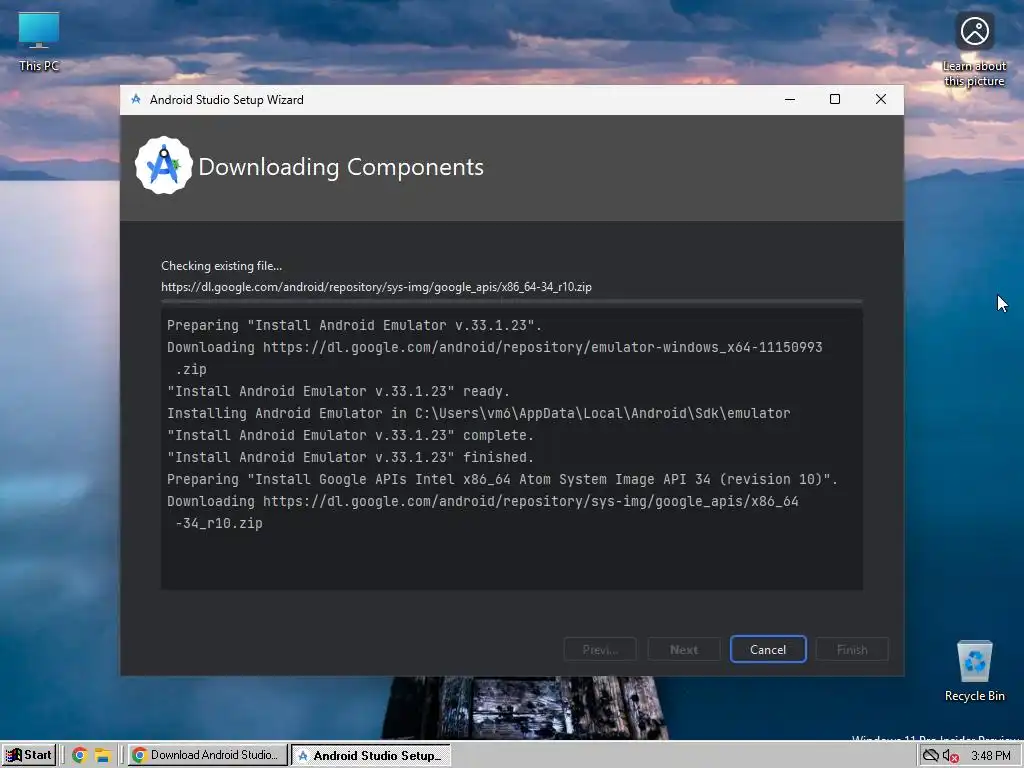The width and height of the screenshot is (1024, 768).
Task: Click 'Preparing Install Google APIs Intel' log line
Action: pos(502,479)
